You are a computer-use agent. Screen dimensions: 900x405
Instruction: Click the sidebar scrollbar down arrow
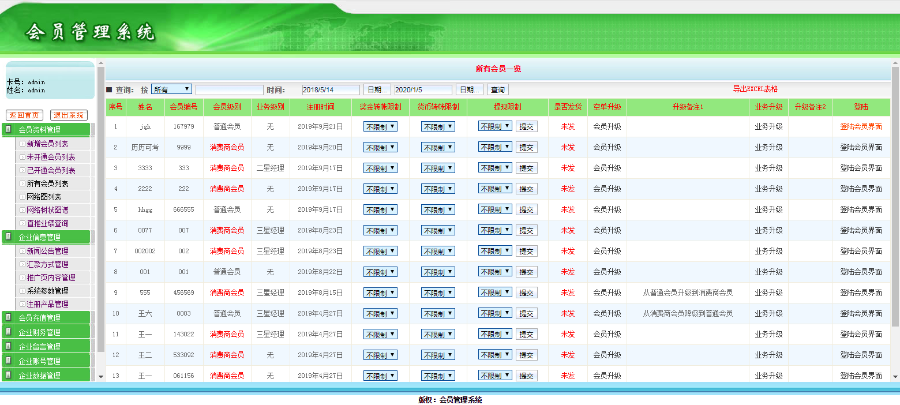(101, 376)
